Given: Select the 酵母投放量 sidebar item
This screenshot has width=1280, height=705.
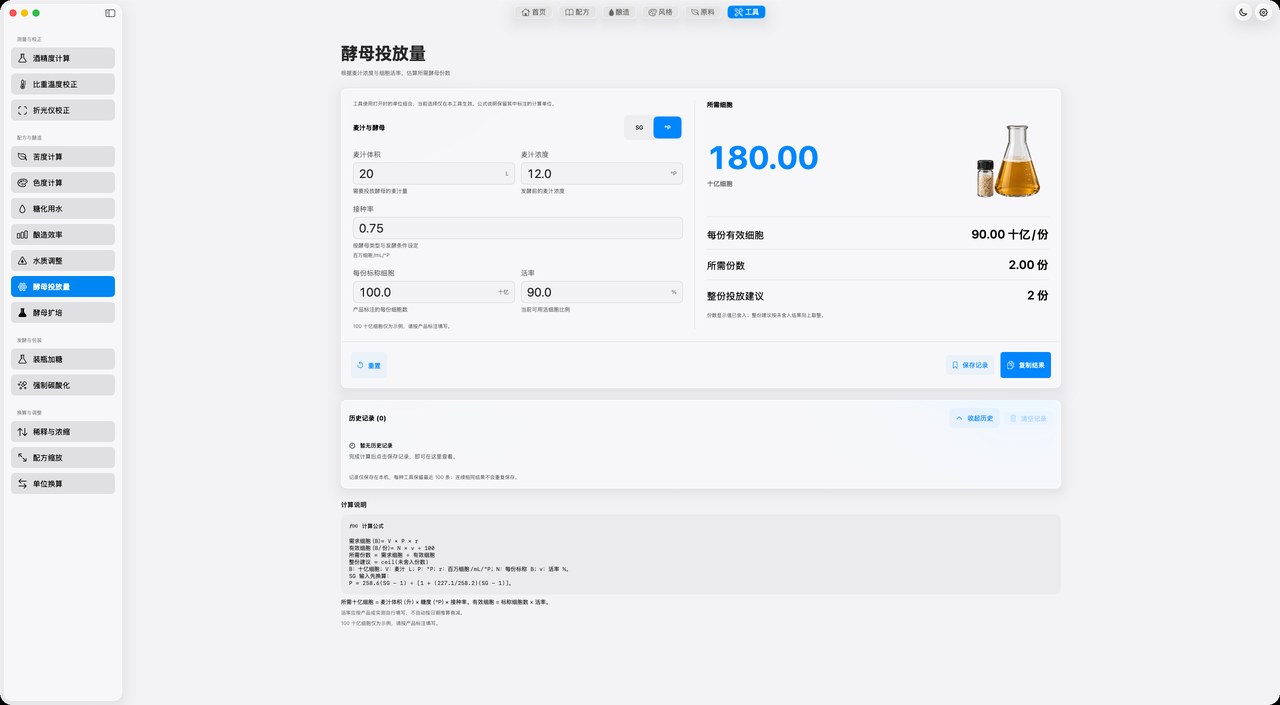Looking at the screenshot, I should (x=63, y=287).
